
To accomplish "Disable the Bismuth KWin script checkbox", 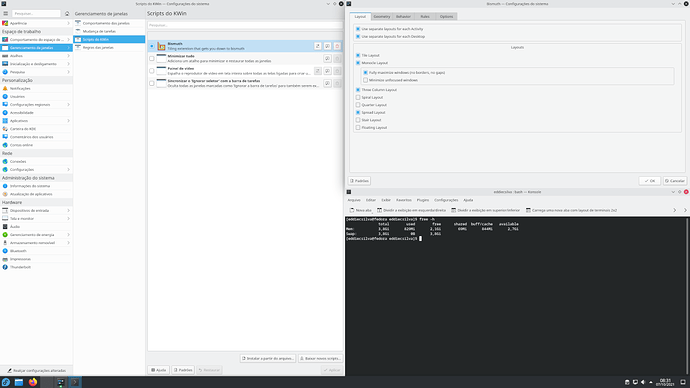I will click(x=152, y=46).
